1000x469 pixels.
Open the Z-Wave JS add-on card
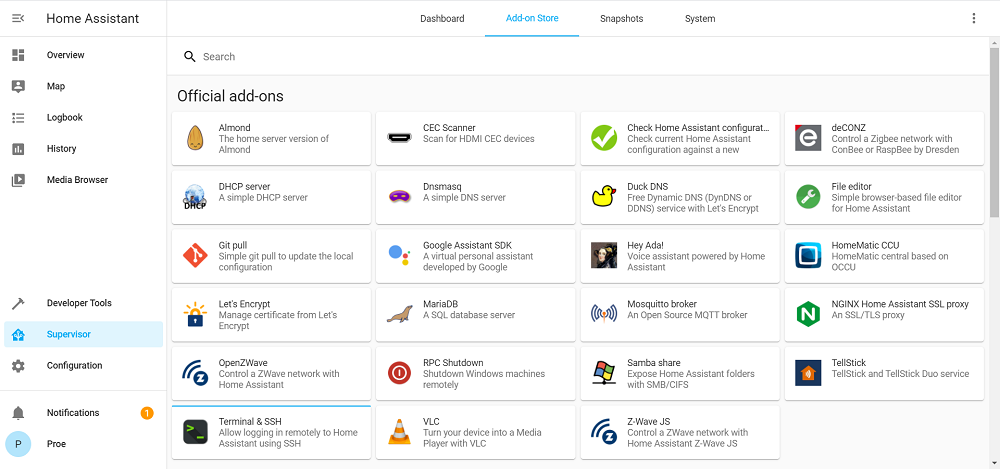tap(680, 433)
